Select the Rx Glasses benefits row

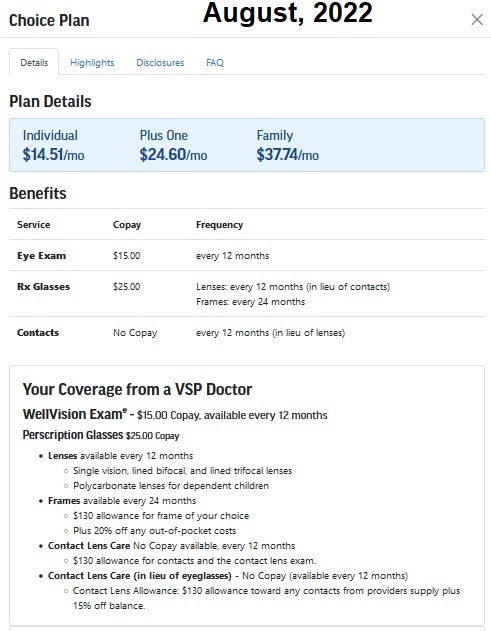[x=247, y=294]
